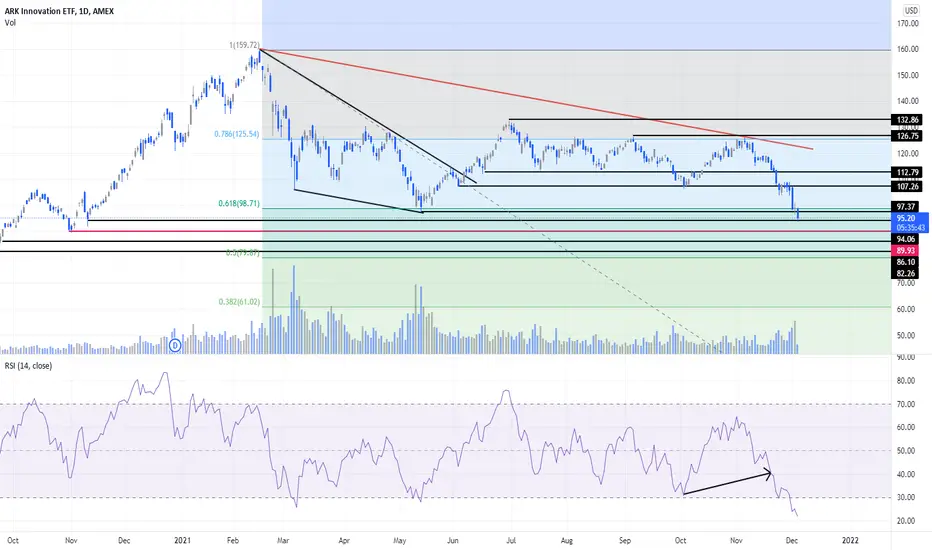Select the magenta horizontal support line
This screenshot has height=550, width=932.
480,231
